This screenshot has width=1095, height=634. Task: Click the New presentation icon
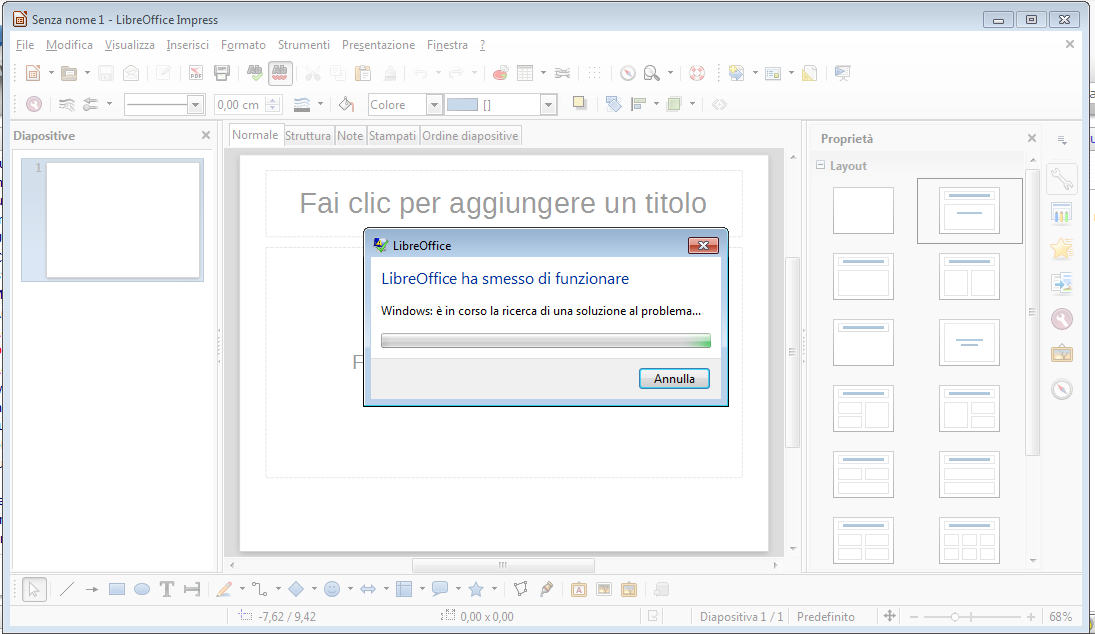click(33, 73)
